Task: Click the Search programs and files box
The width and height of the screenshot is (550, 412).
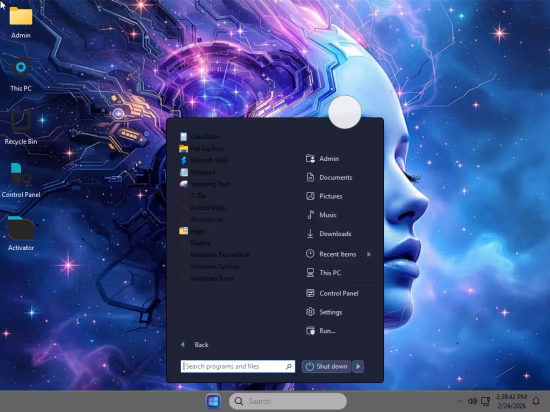Action: coord(237,366)
